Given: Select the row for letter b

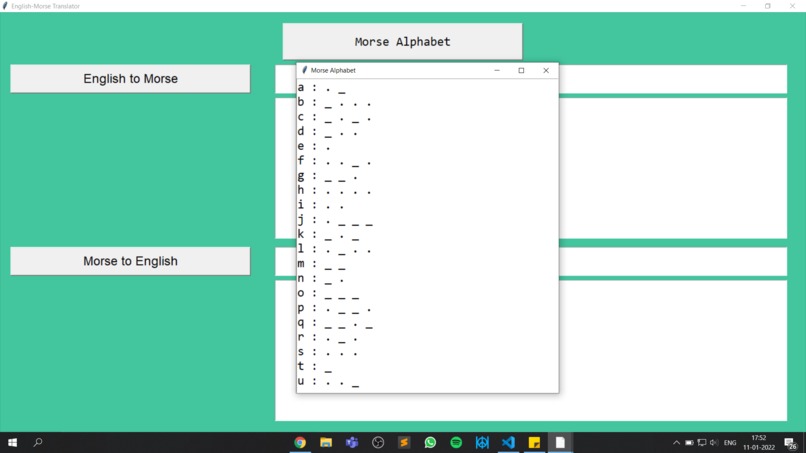Looking at the screenshot, I should [x=334, y=102].
